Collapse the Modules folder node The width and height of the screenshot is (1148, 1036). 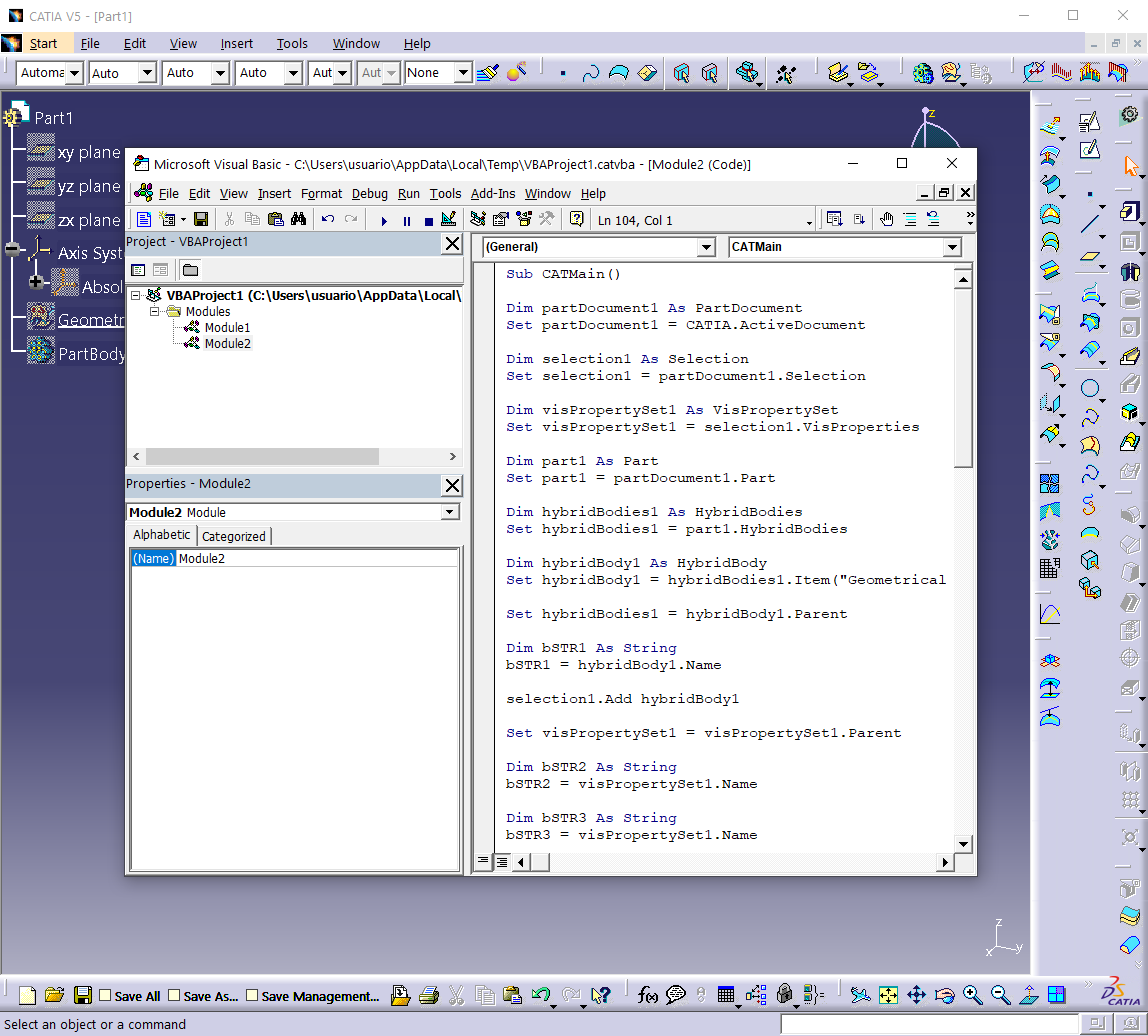(154, 311)
